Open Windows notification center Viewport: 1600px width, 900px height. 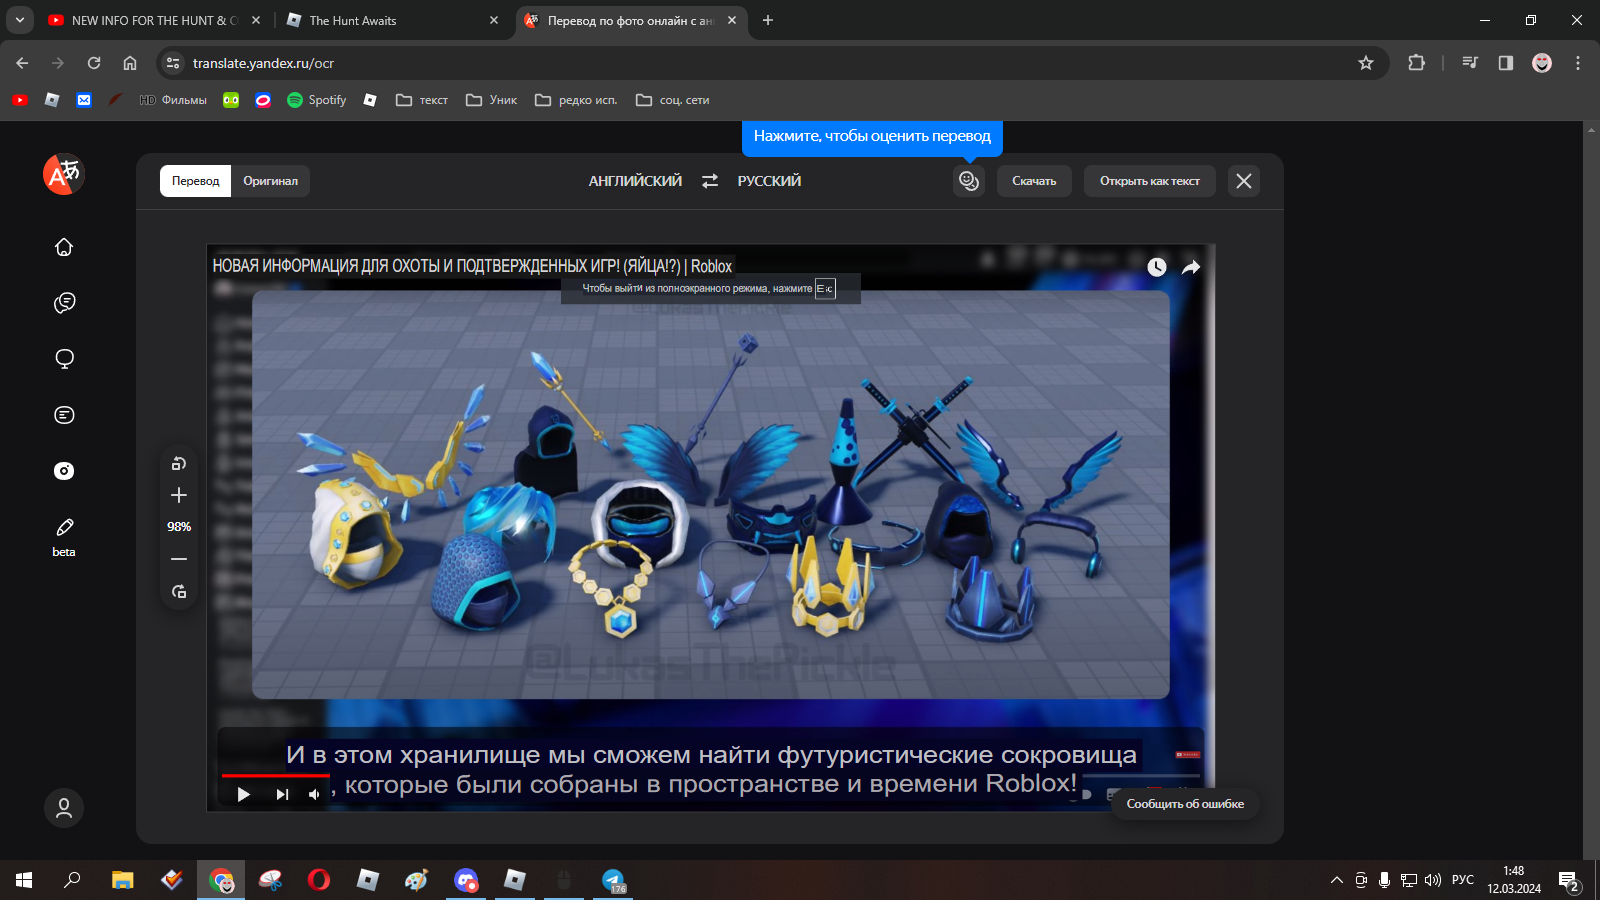[1569, 880]
